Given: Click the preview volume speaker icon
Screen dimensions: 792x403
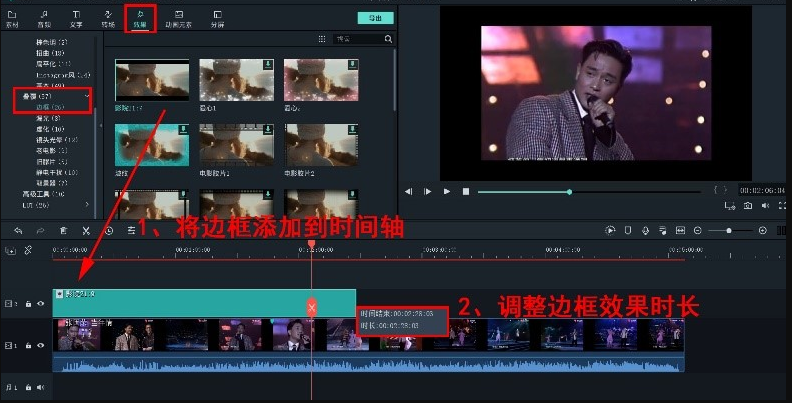Looking at the screenshot, I should tap(765, 205).
